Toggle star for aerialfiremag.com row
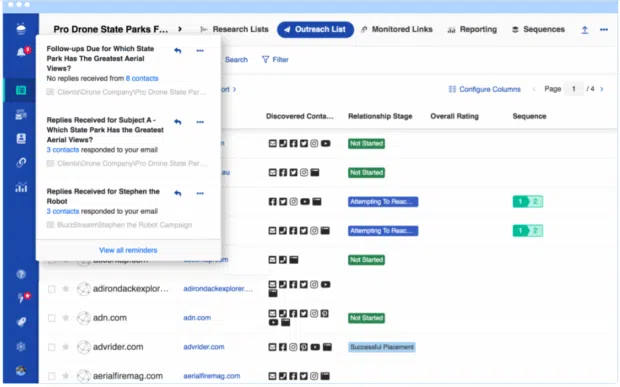The image size is (620, 387). point(66,376)
